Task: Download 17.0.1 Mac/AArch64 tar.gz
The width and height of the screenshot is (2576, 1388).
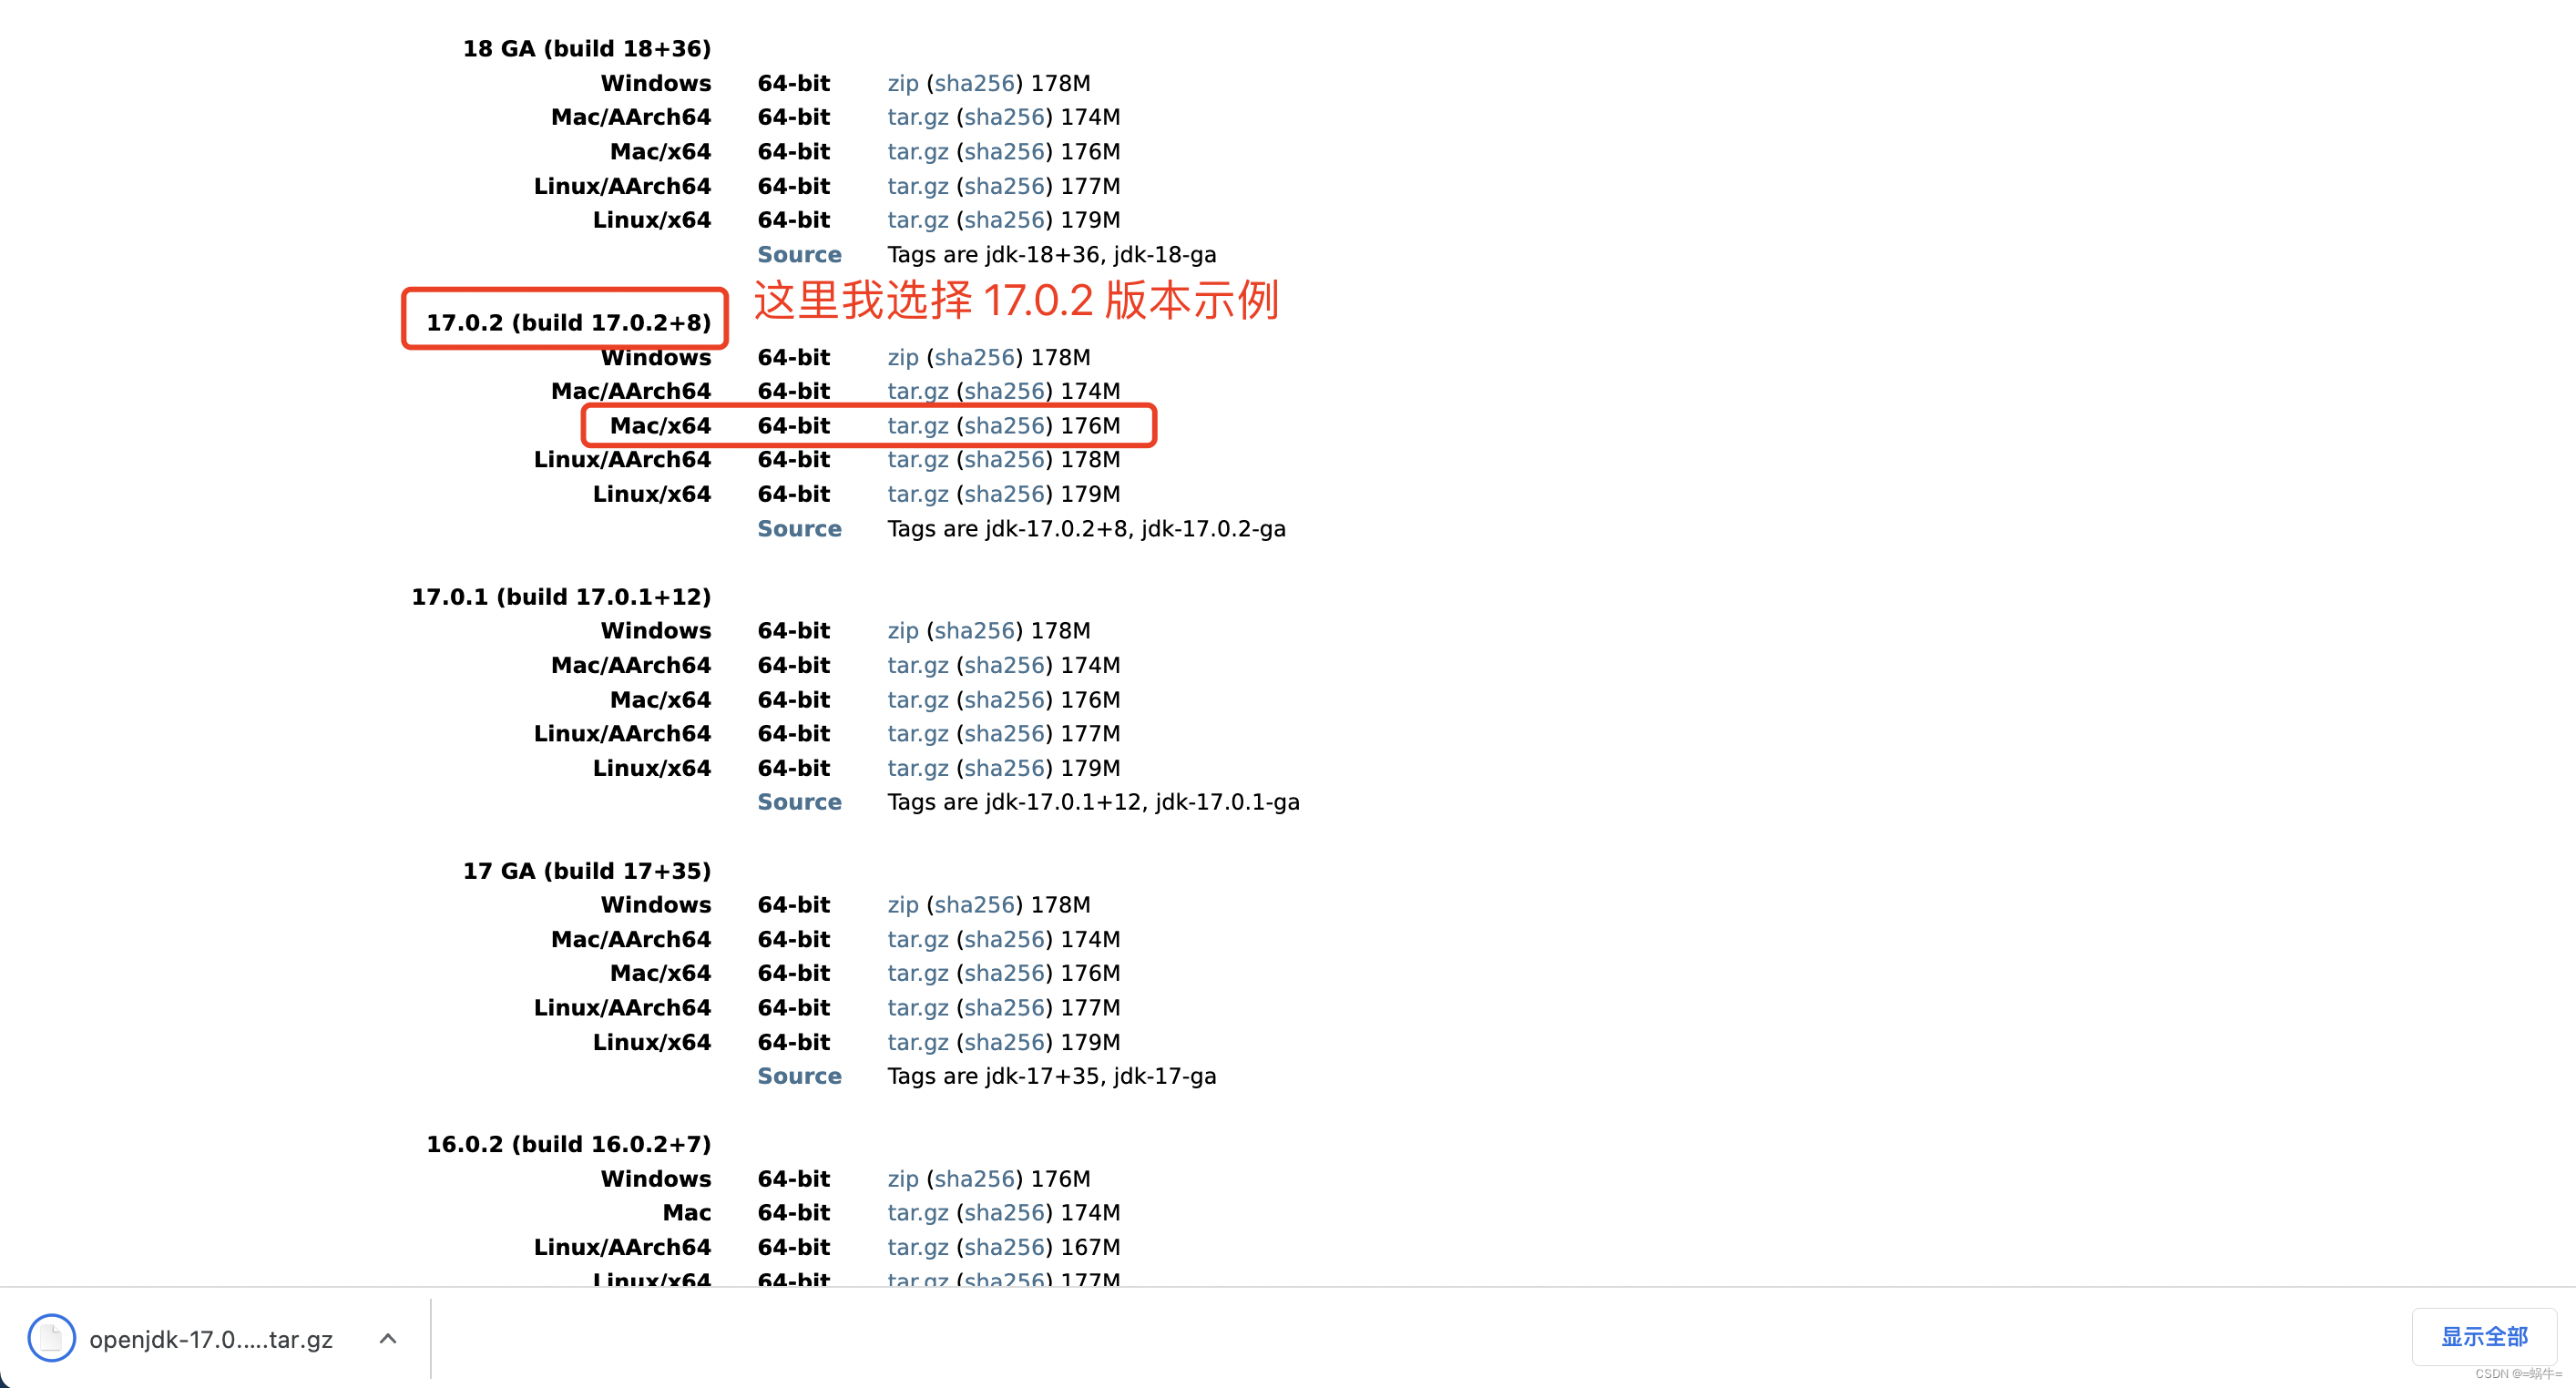Action: tap(917, 665)
